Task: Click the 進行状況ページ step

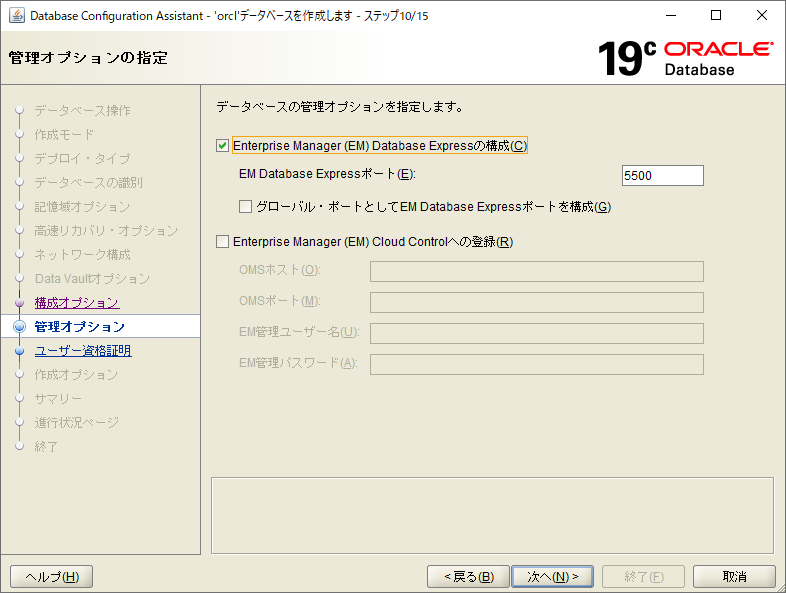Action: (x=77, y=423)
